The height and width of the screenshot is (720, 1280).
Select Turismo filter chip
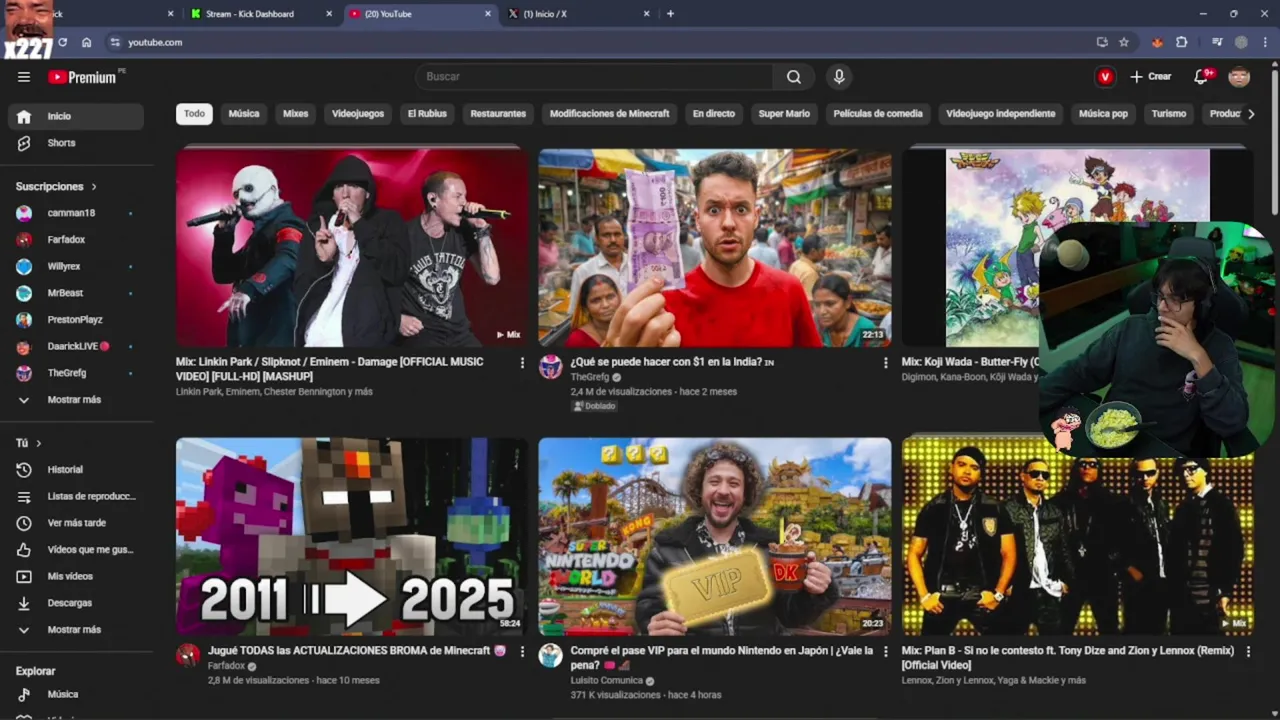(1169, 114)
